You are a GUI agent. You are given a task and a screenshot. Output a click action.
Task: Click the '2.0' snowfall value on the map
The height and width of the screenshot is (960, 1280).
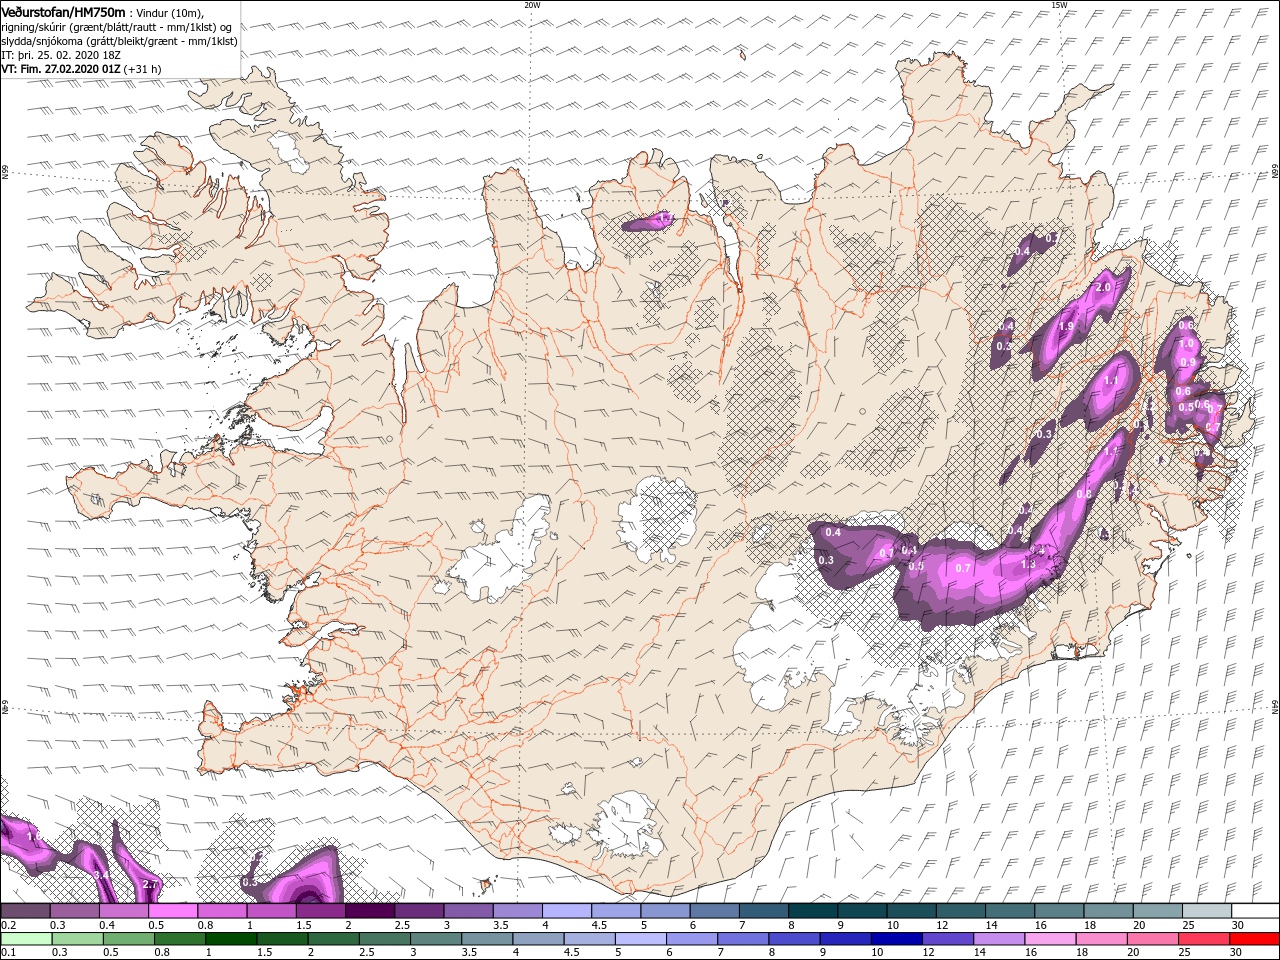pyautogui.click(x=1103, y=288)
